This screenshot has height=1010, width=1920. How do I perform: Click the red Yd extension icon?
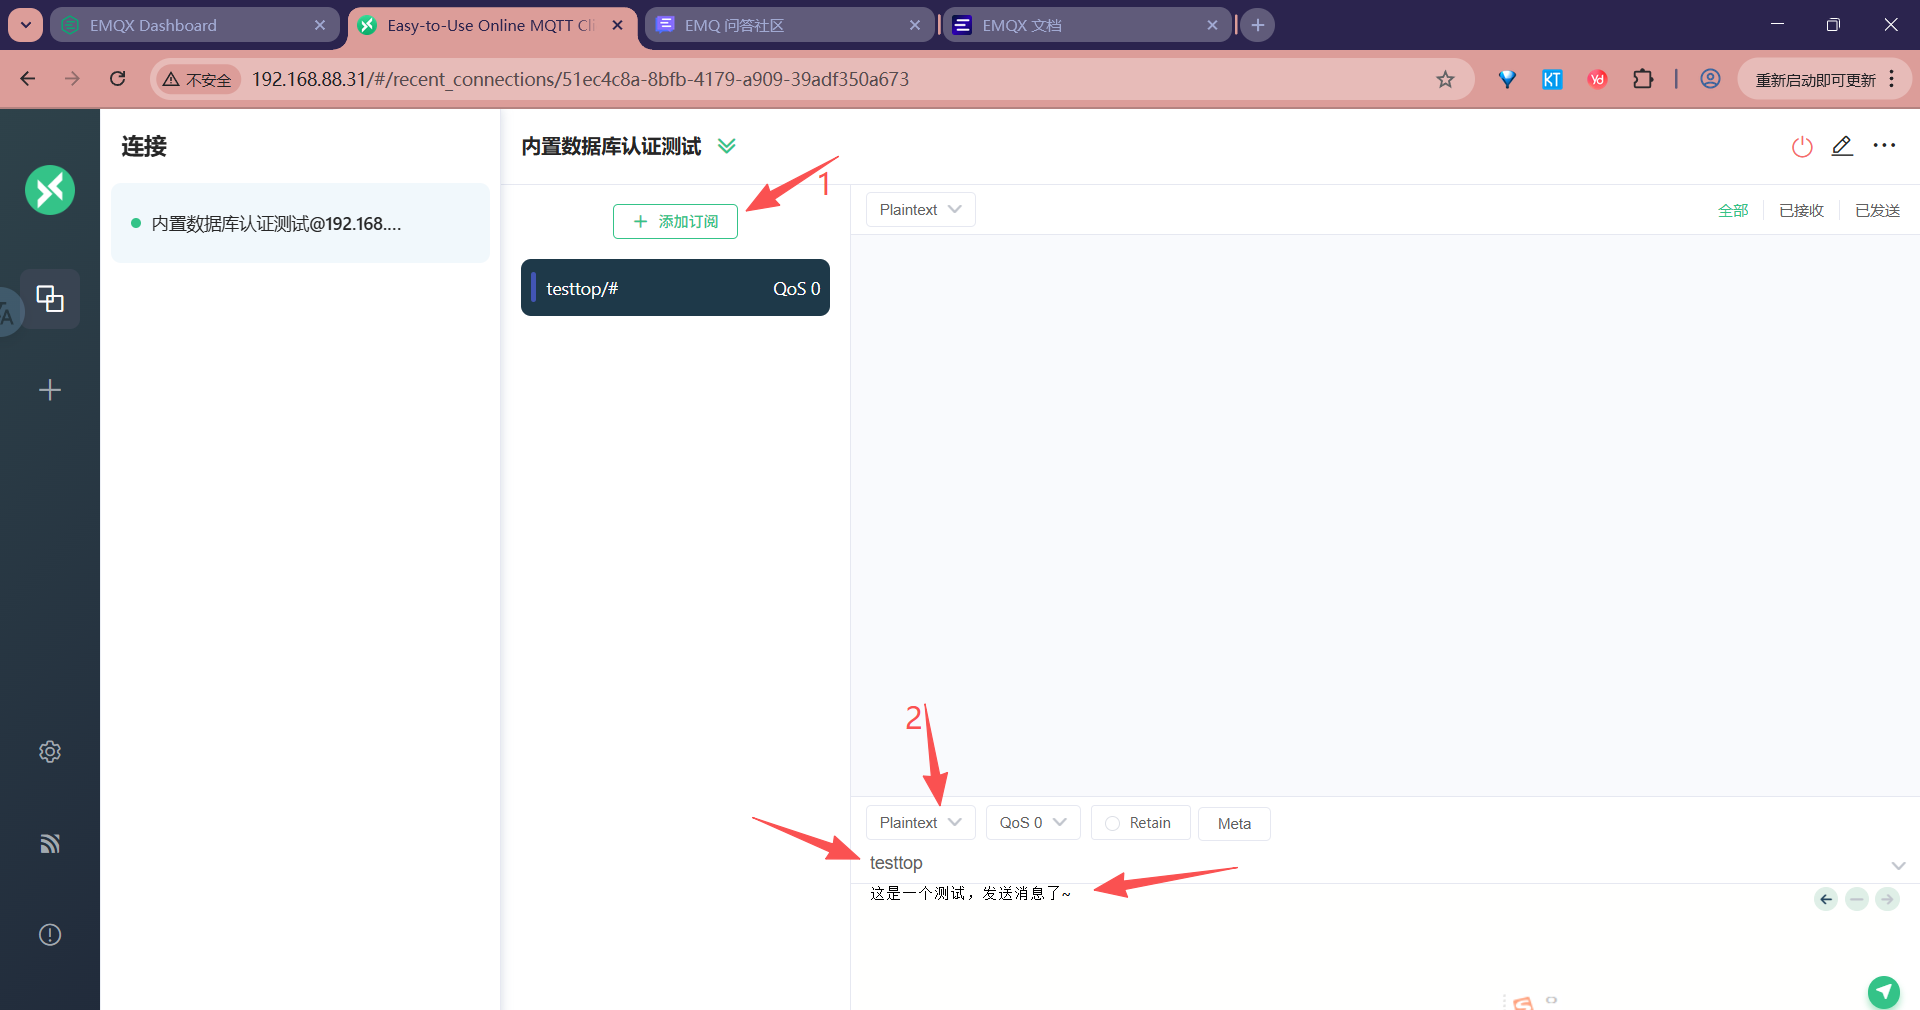pos(1597,79)
